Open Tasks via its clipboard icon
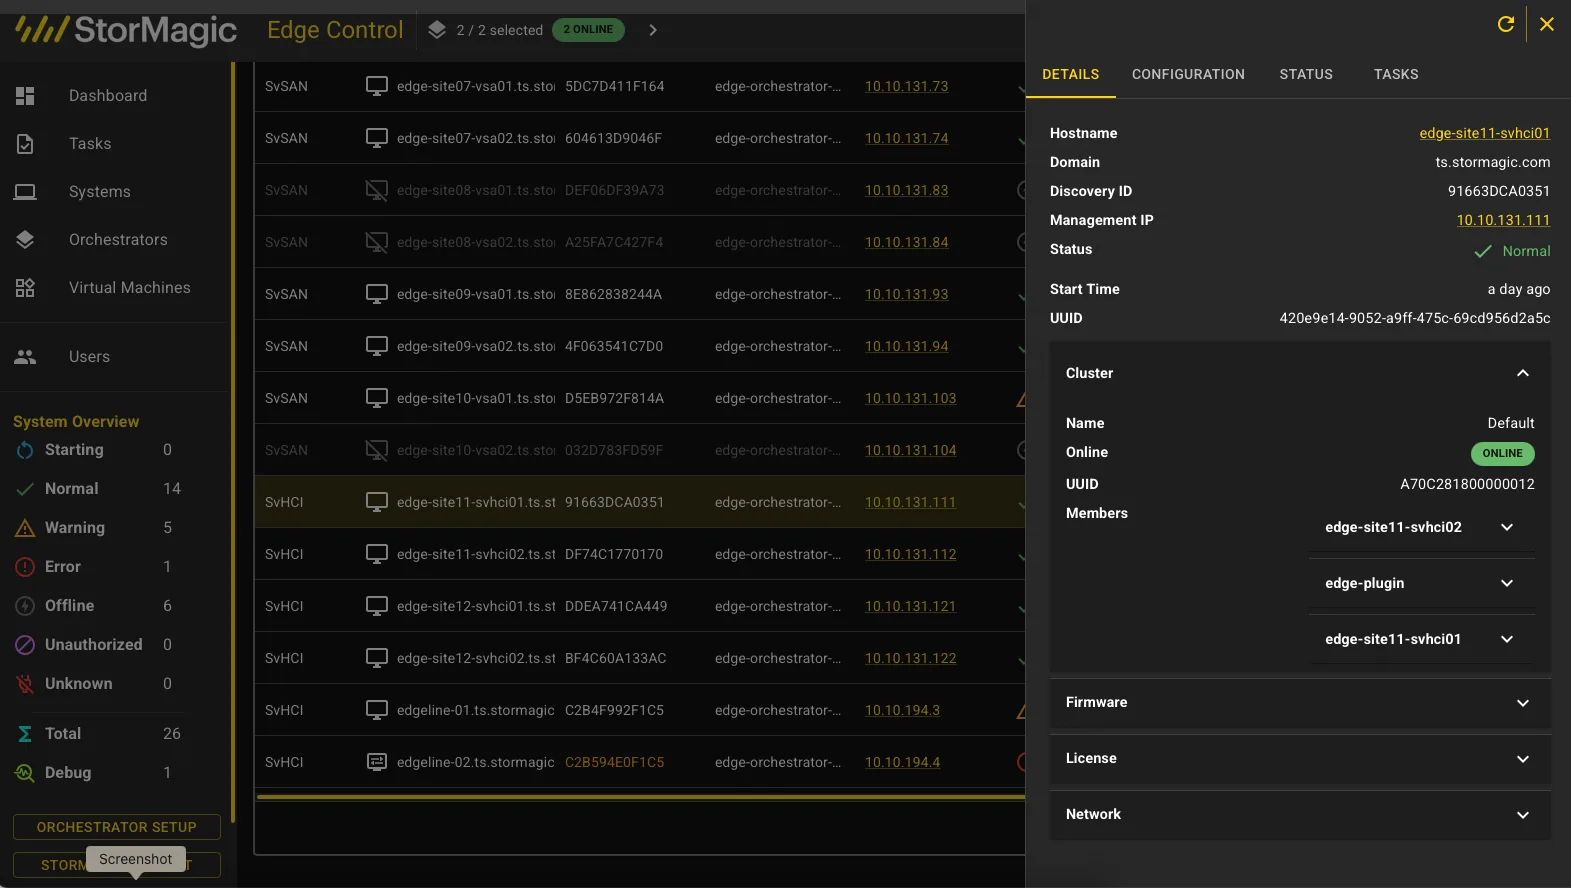 [25, 144]
